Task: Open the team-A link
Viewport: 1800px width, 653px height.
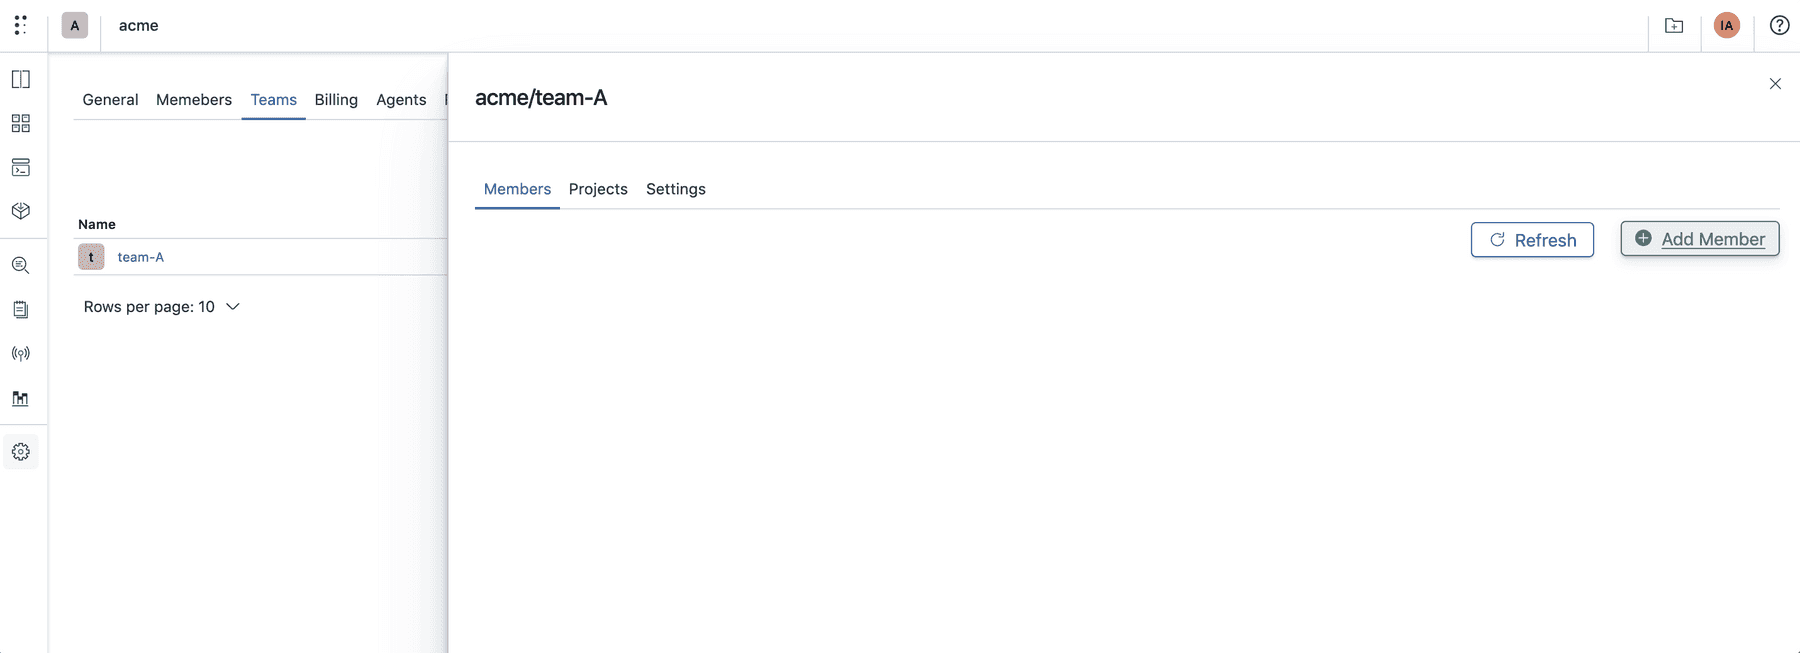Action: (141, 256)
